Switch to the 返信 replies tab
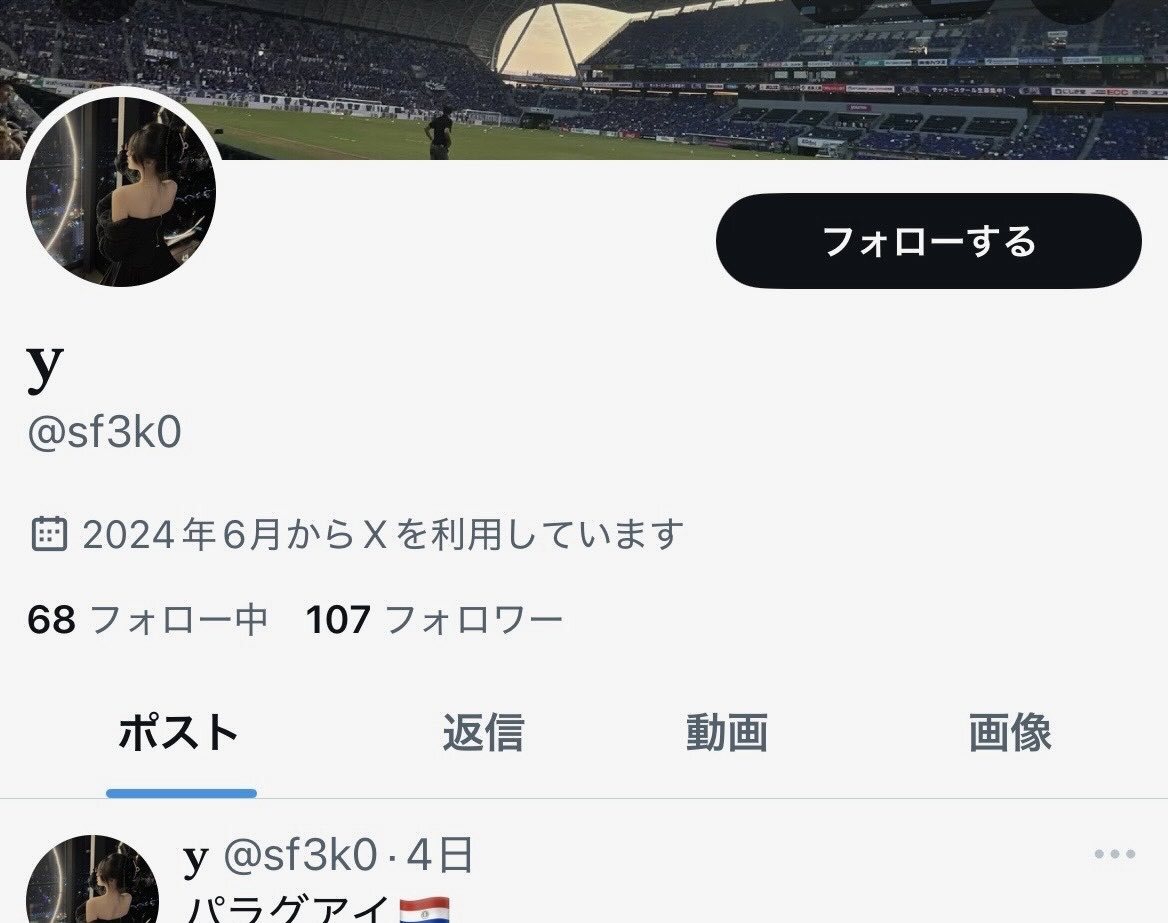Viewport: 1168px width, 923px height. (x=483, y=732)
